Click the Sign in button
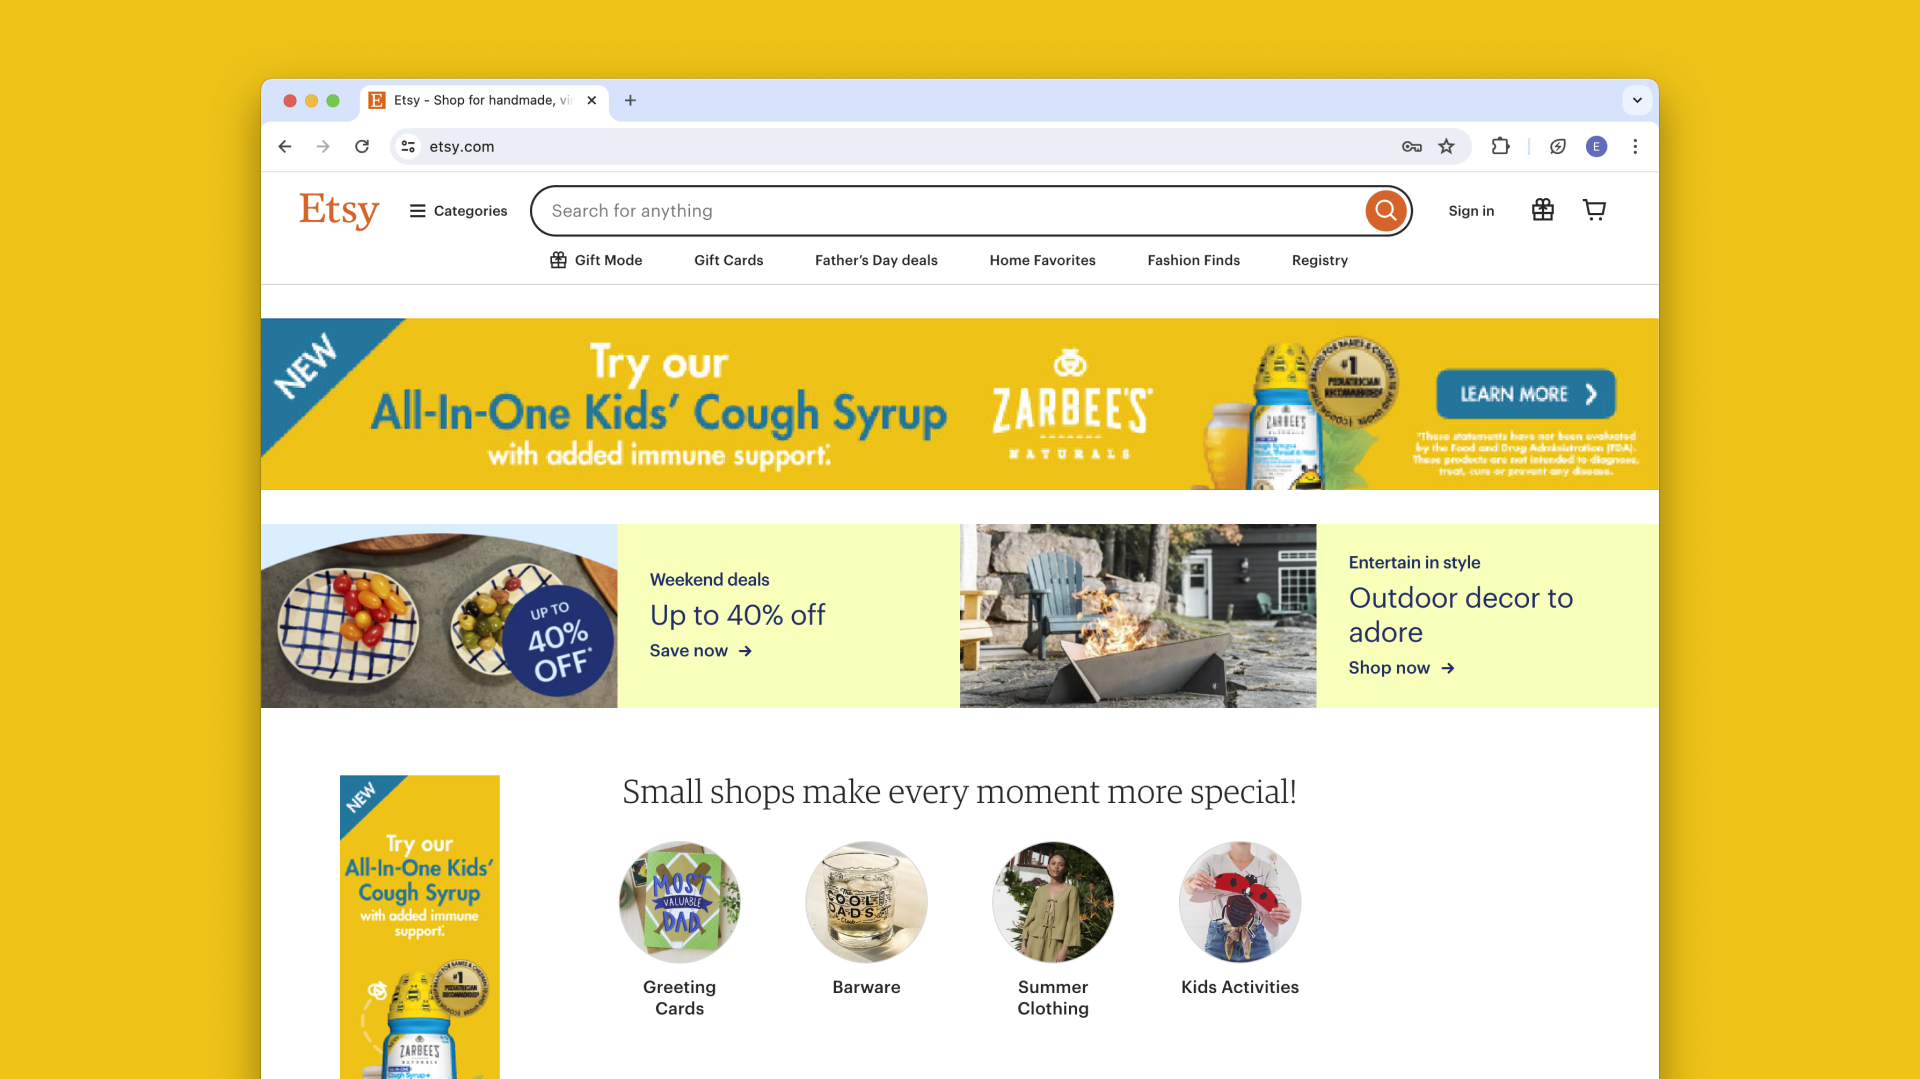 point(1471,211)
